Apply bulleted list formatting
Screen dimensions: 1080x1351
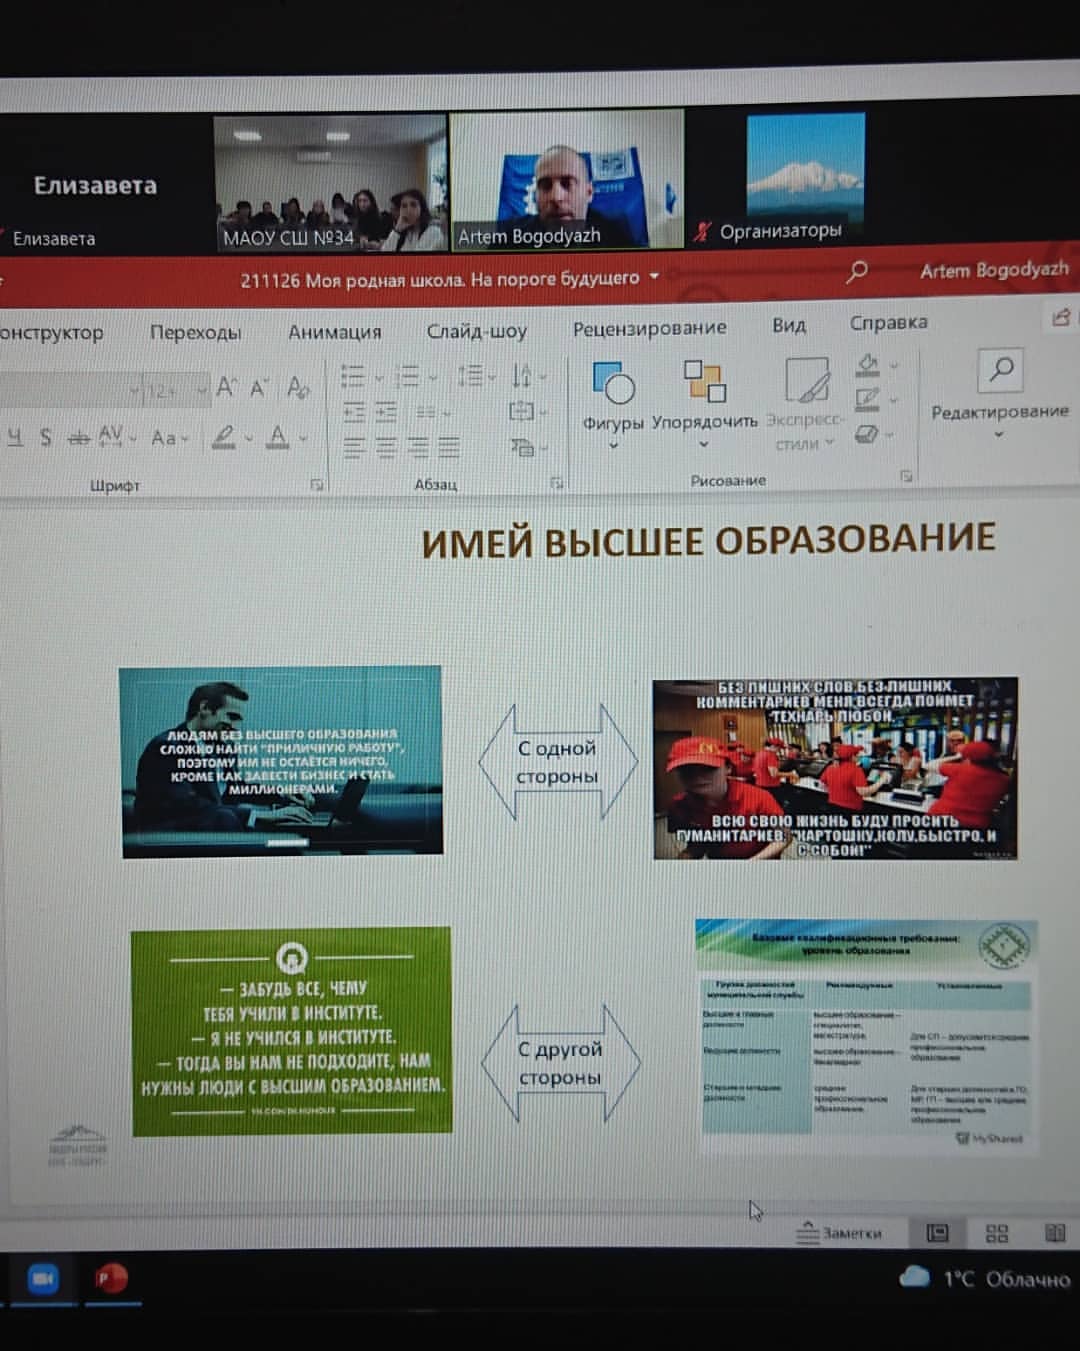[352, 377]
